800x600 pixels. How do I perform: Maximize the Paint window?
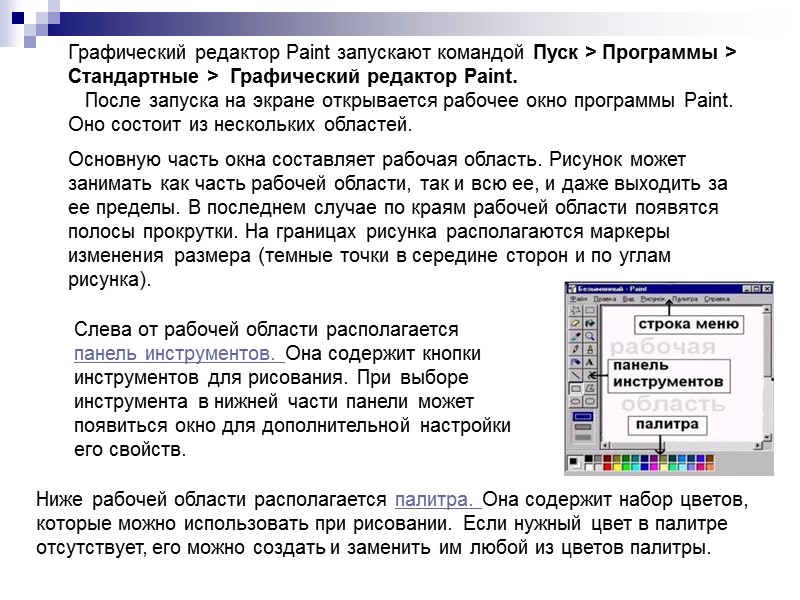(756, 289)
